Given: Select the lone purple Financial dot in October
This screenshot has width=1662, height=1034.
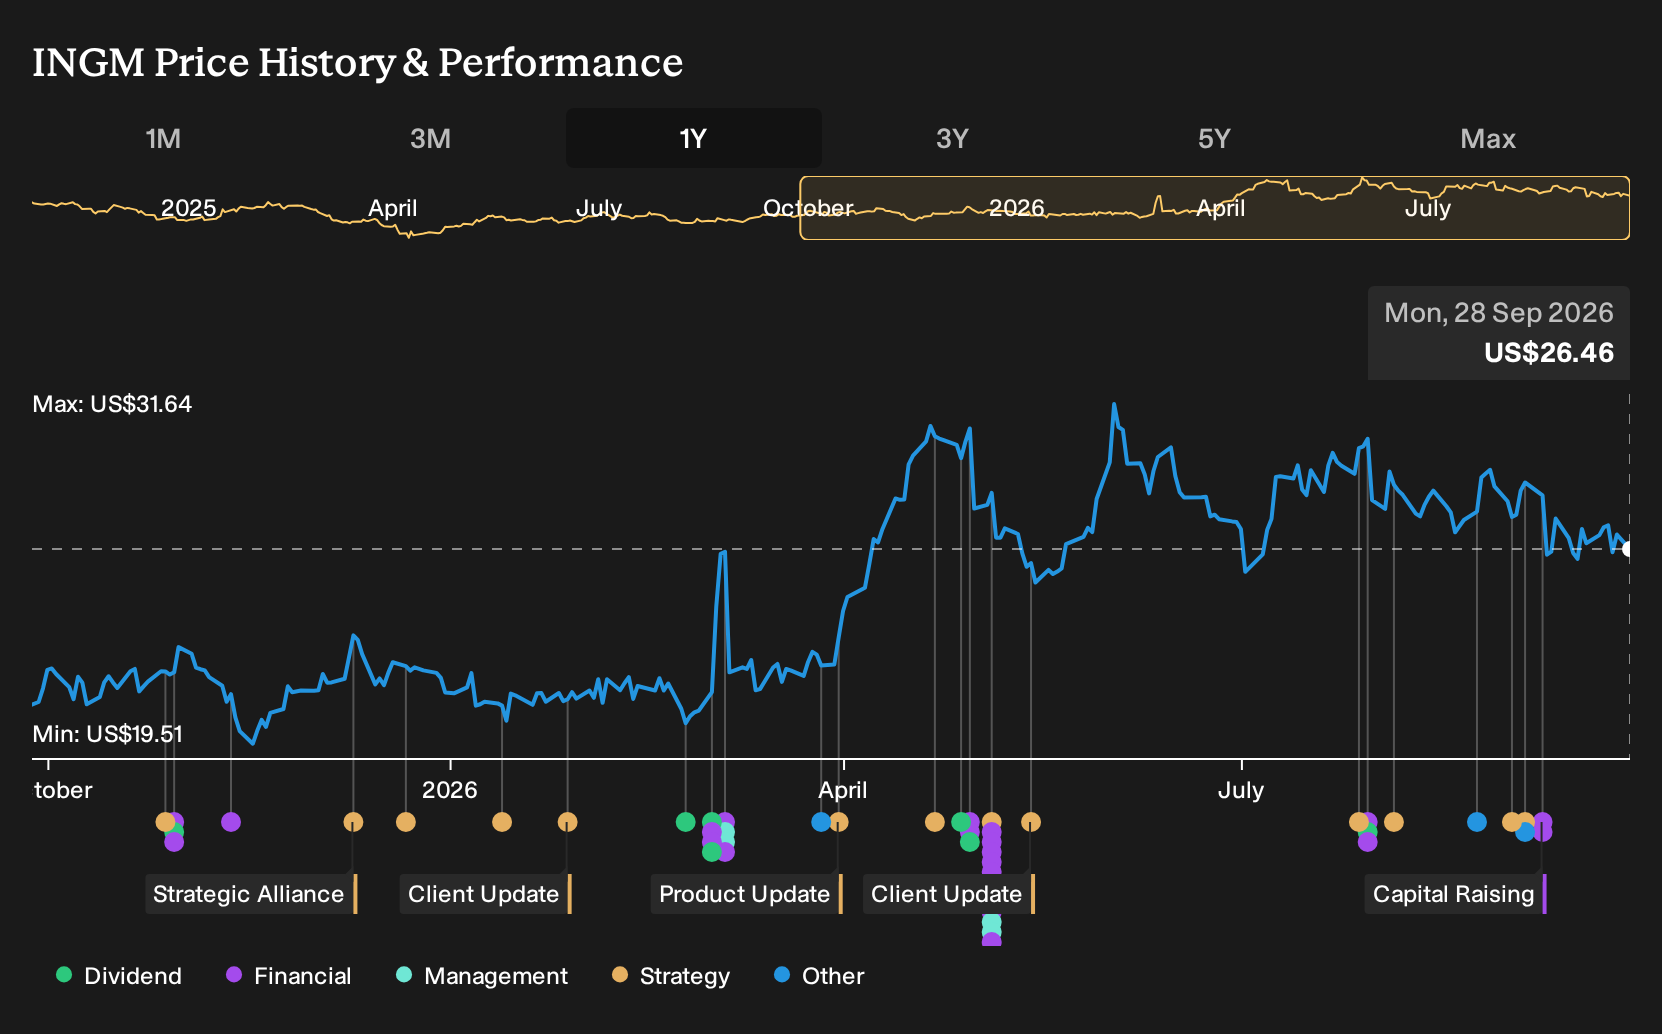Looking at the screenshot, I should [231, 822].
